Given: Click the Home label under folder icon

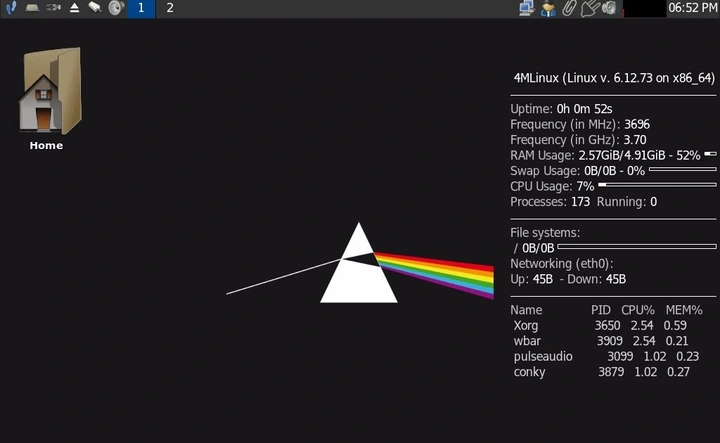Looking at the screenshot, I should tap(46, 146).
